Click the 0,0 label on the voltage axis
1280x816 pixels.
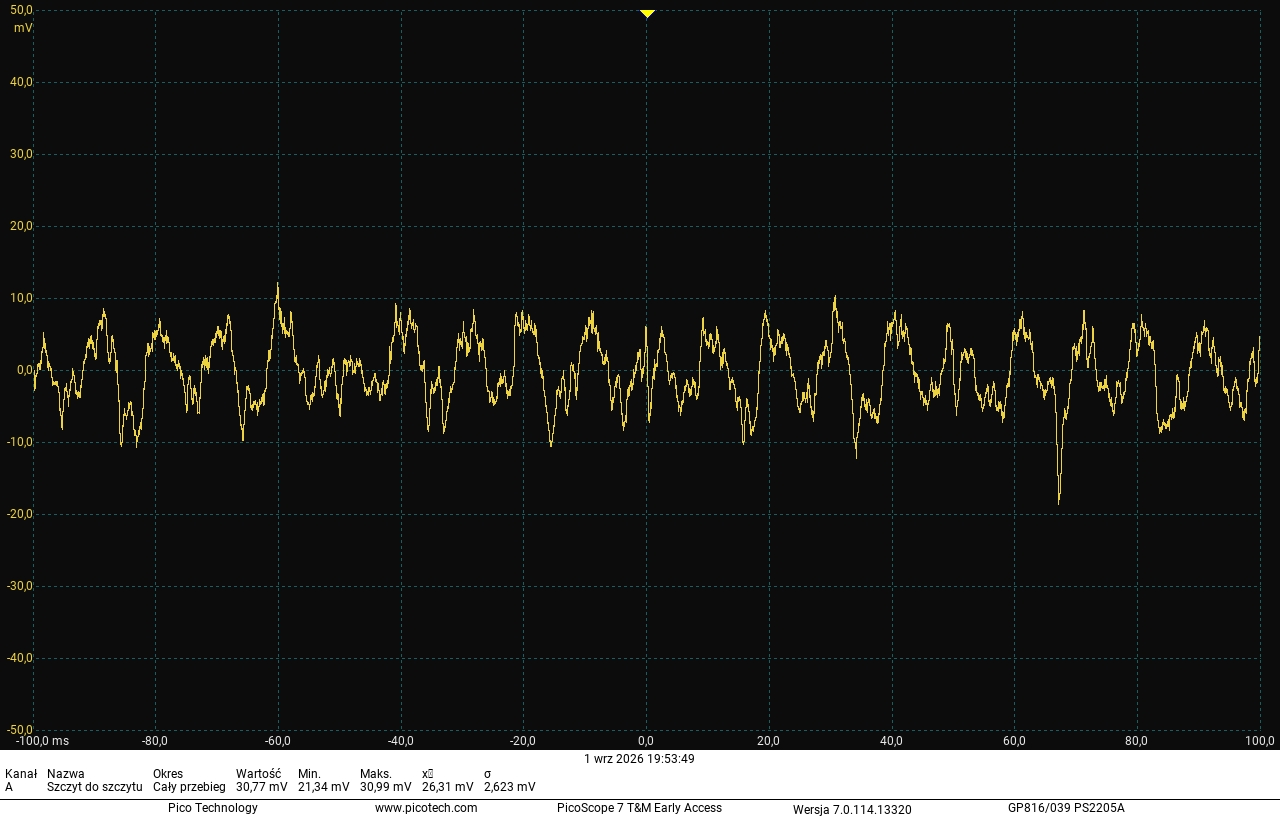coord(25,370)
